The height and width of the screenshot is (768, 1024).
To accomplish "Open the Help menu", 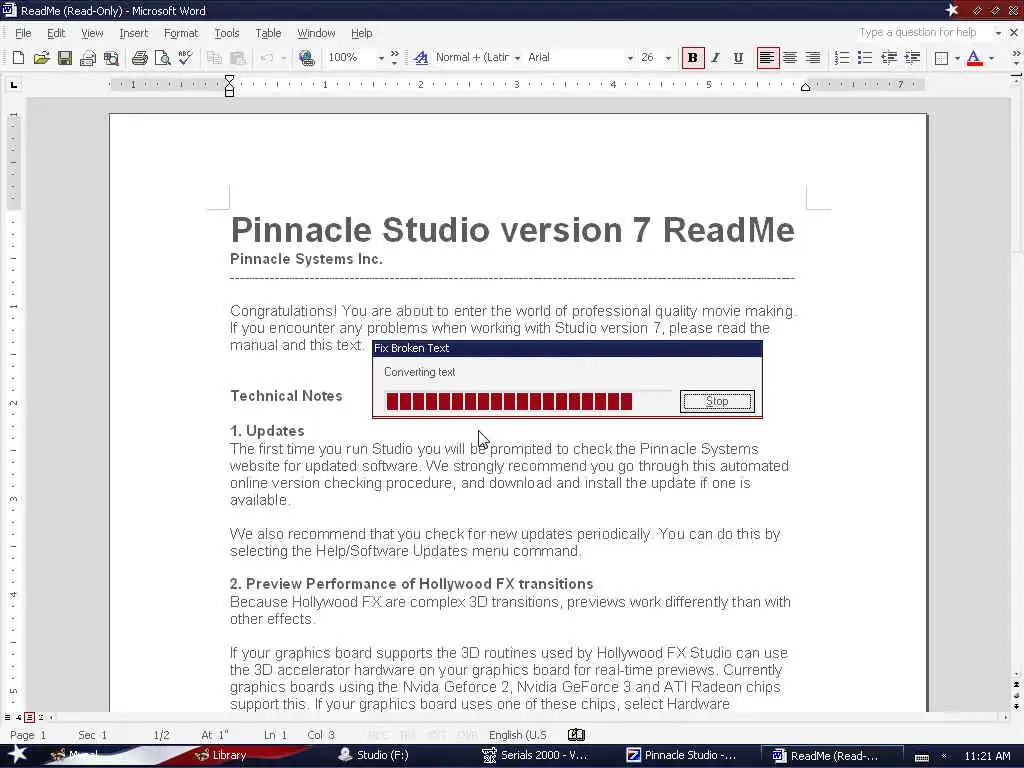I will click(x=361, y=33).
